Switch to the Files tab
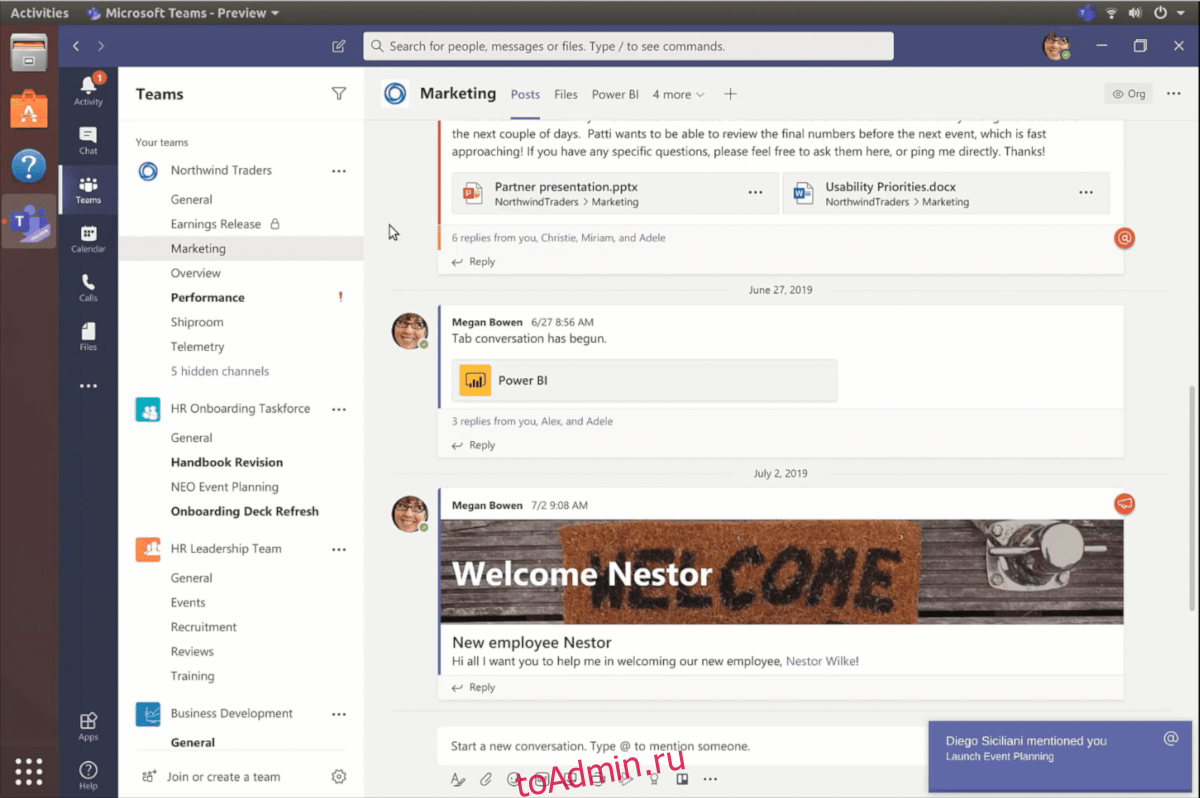The width and height of the screenshot is (1200, 798). coord(566,95)
